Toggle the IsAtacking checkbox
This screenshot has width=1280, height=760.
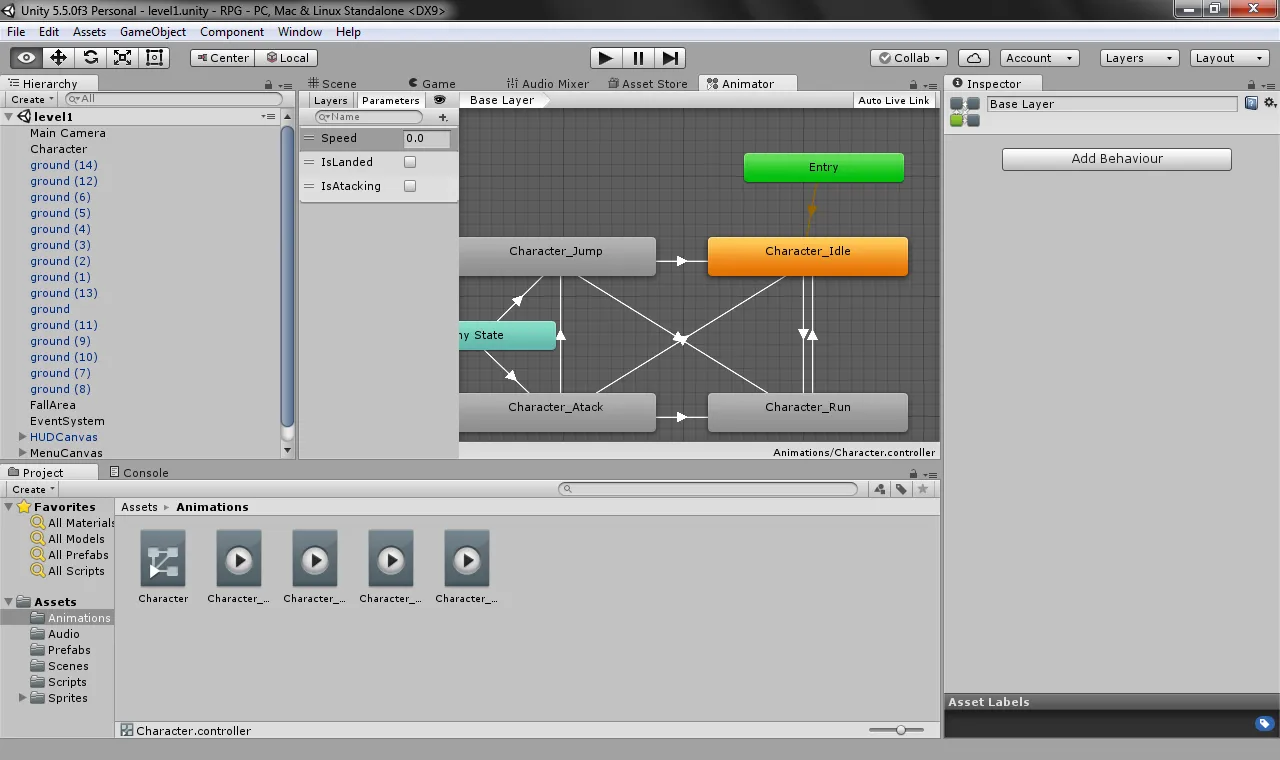click(410, 186)
